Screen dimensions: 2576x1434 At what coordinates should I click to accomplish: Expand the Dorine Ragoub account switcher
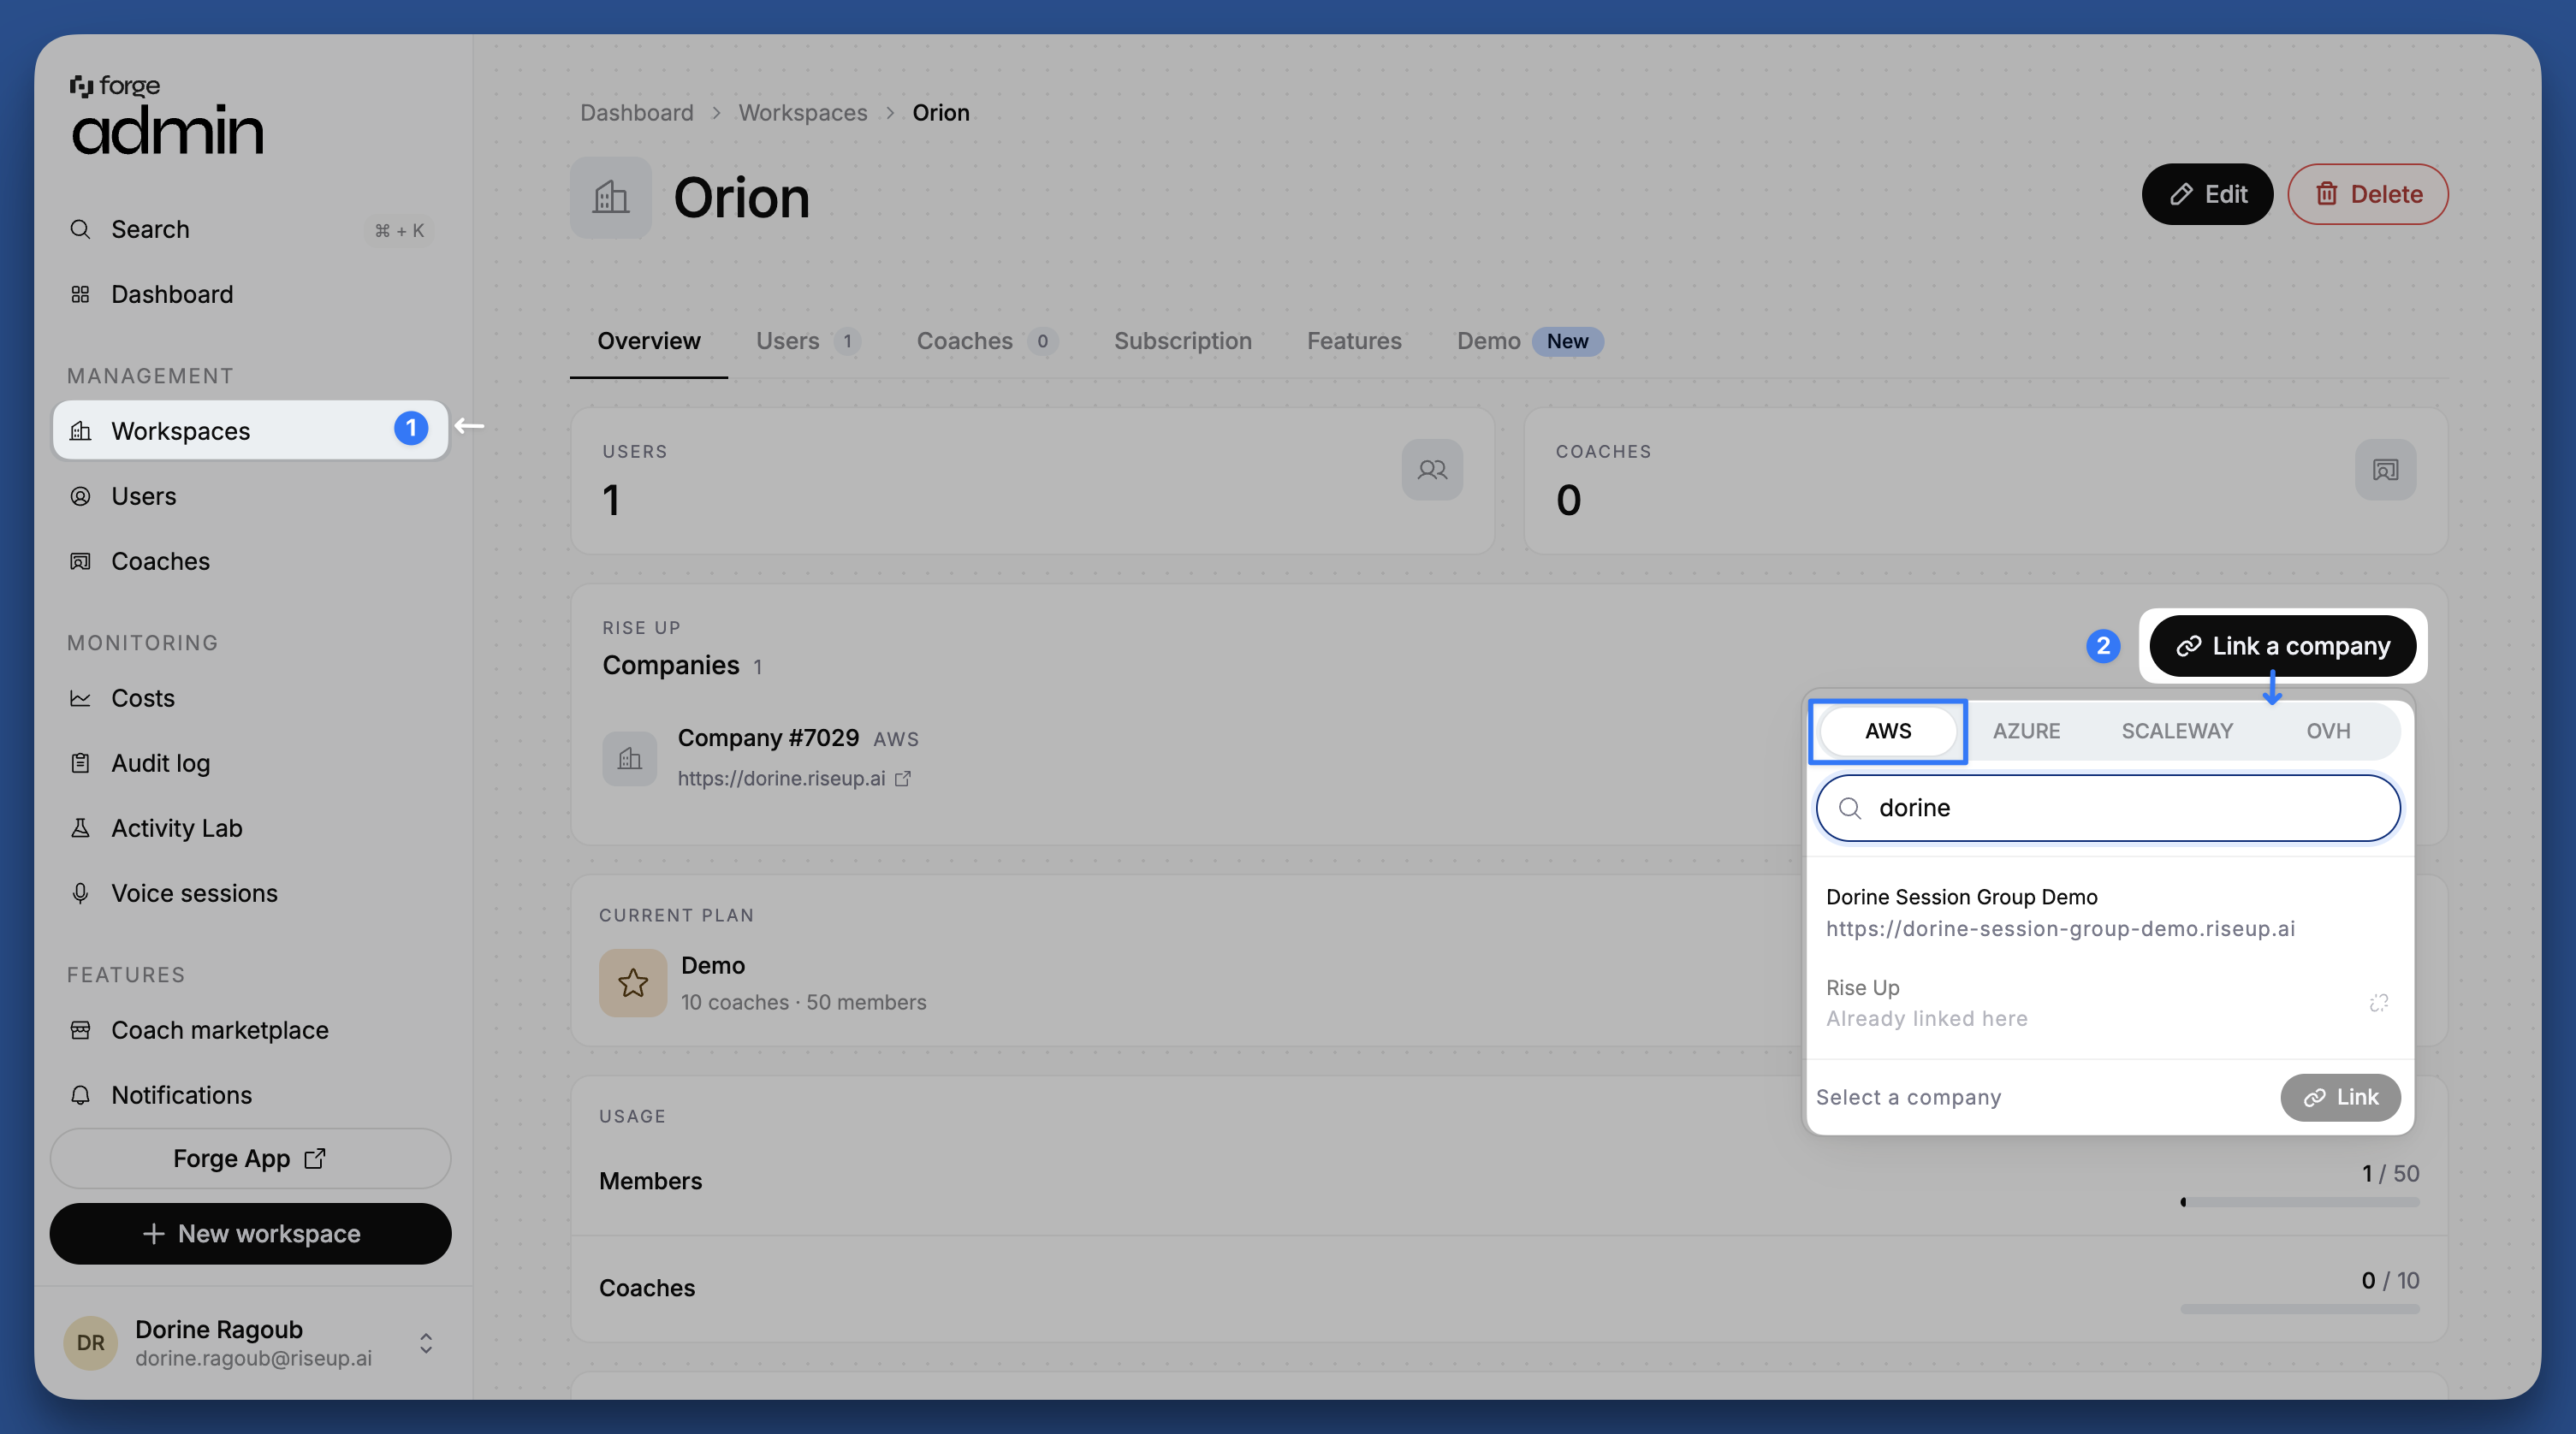pyautogui.click(x=426, y=1343)
